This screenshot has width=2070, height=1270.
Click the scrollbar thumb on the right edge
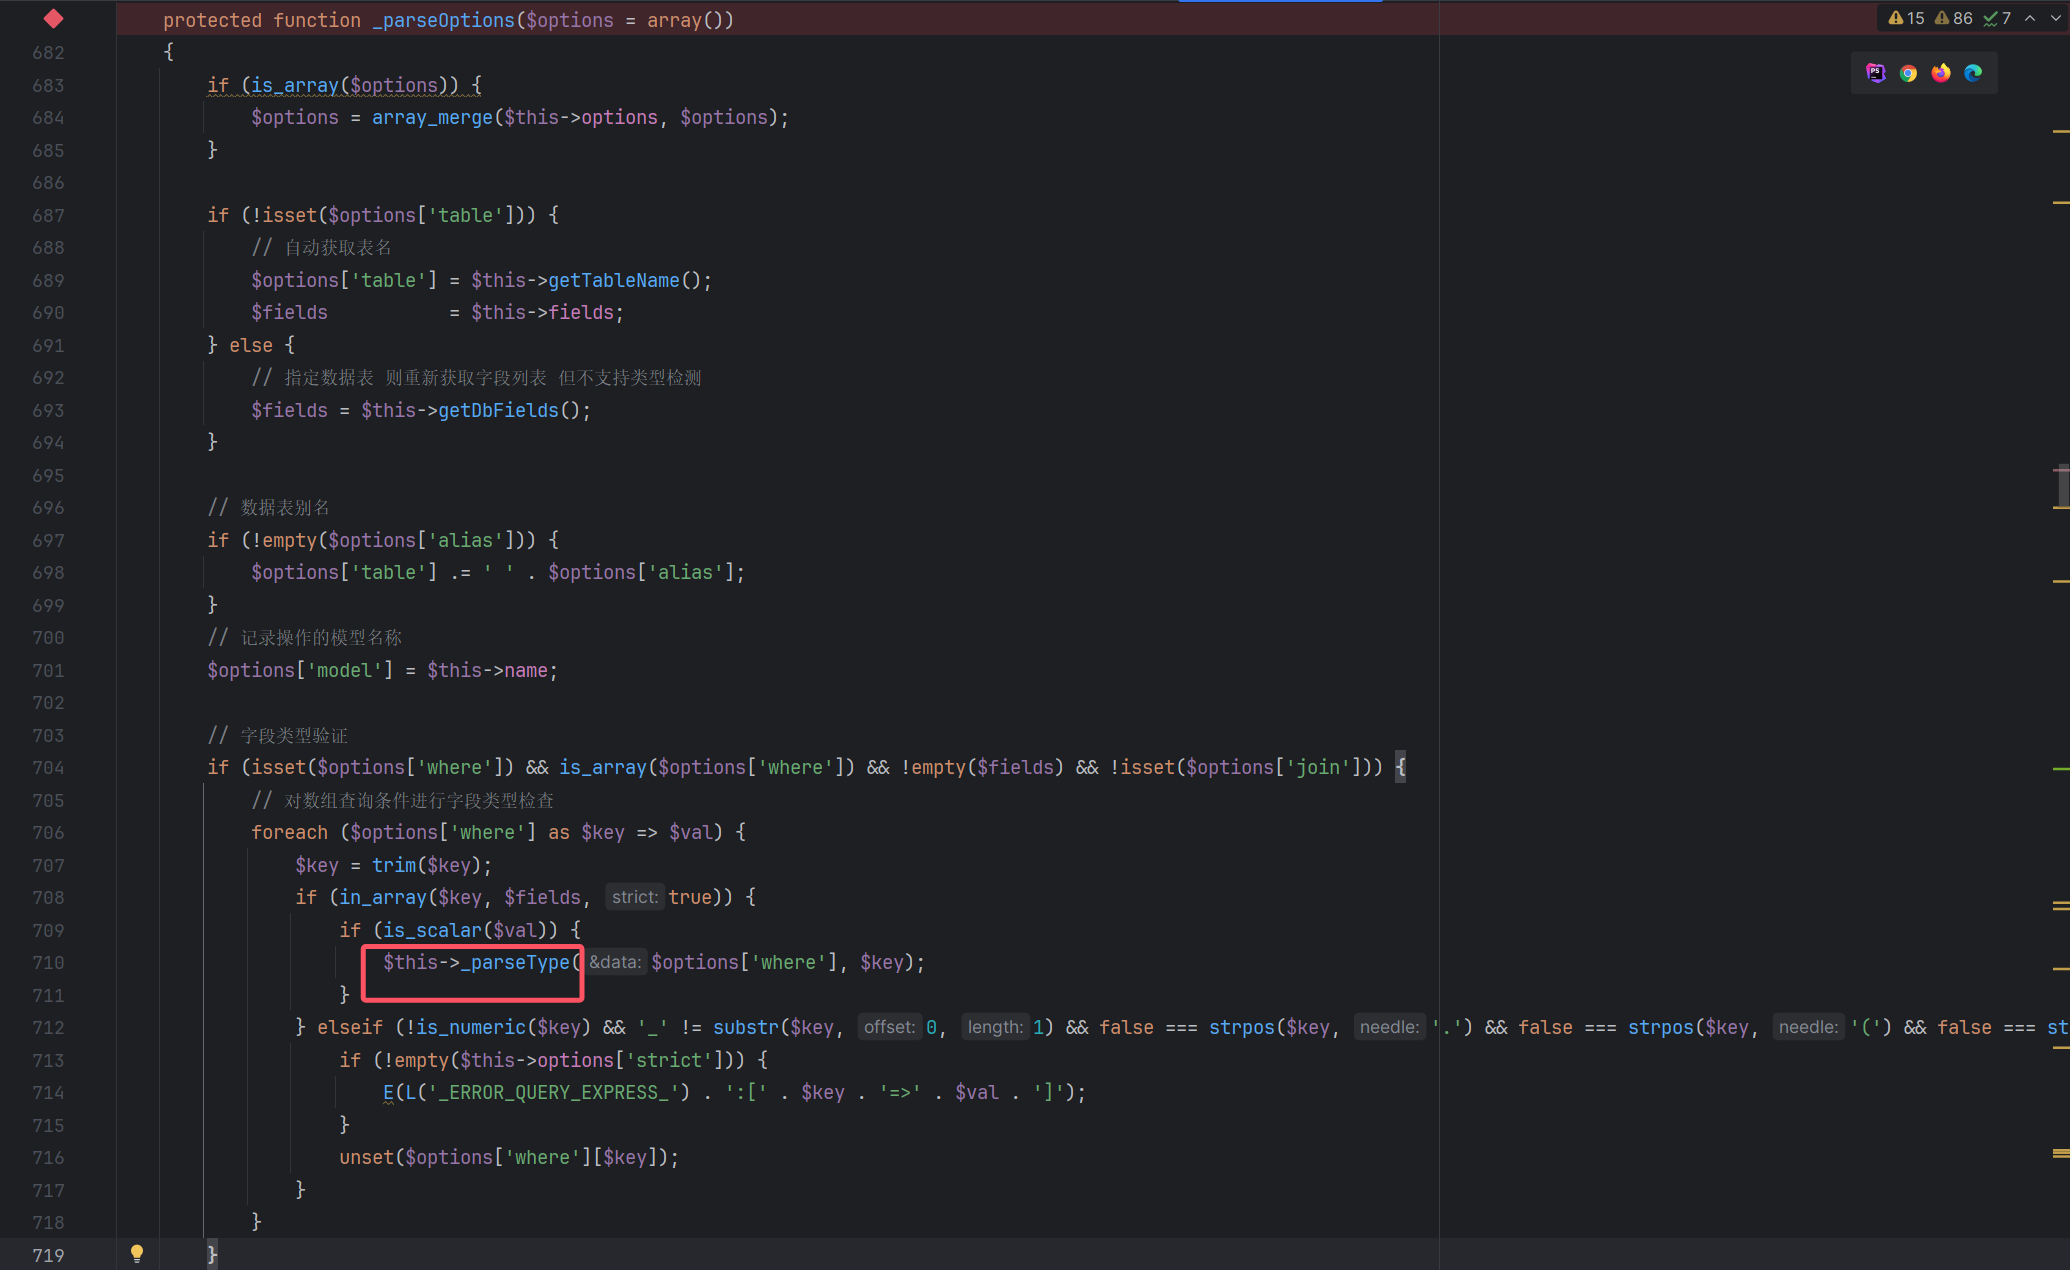coord(2062,487)
